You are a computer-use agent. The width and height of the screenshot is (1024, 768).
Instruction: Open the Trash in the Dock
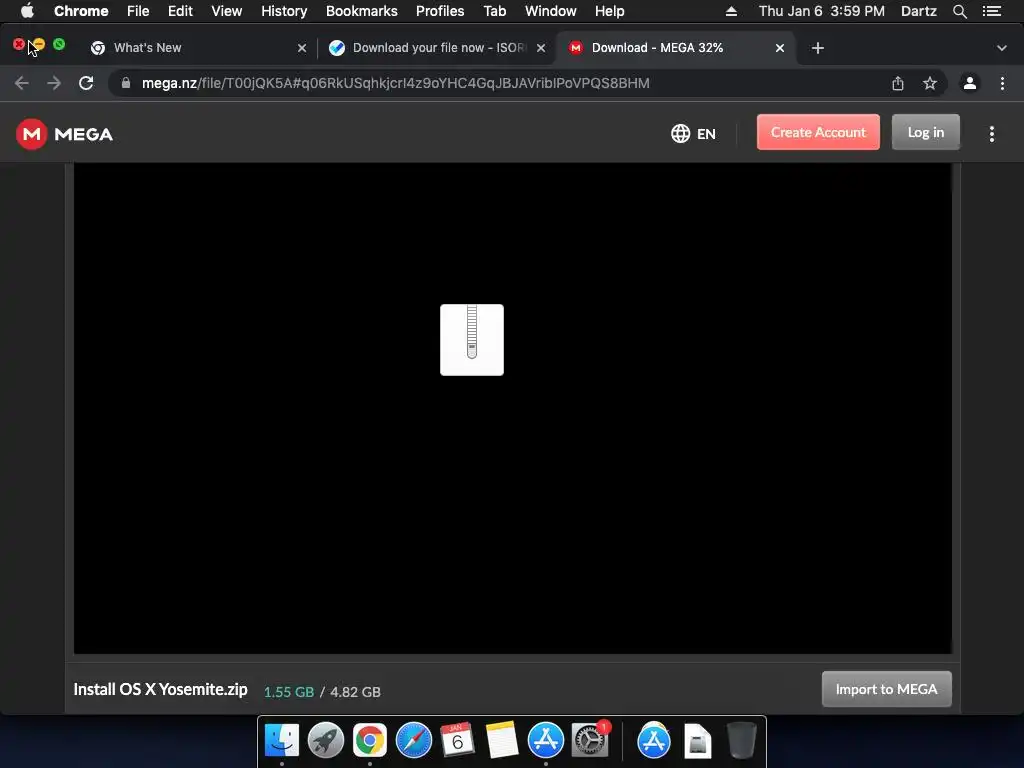pyautogui.click(x=741, y=741)
